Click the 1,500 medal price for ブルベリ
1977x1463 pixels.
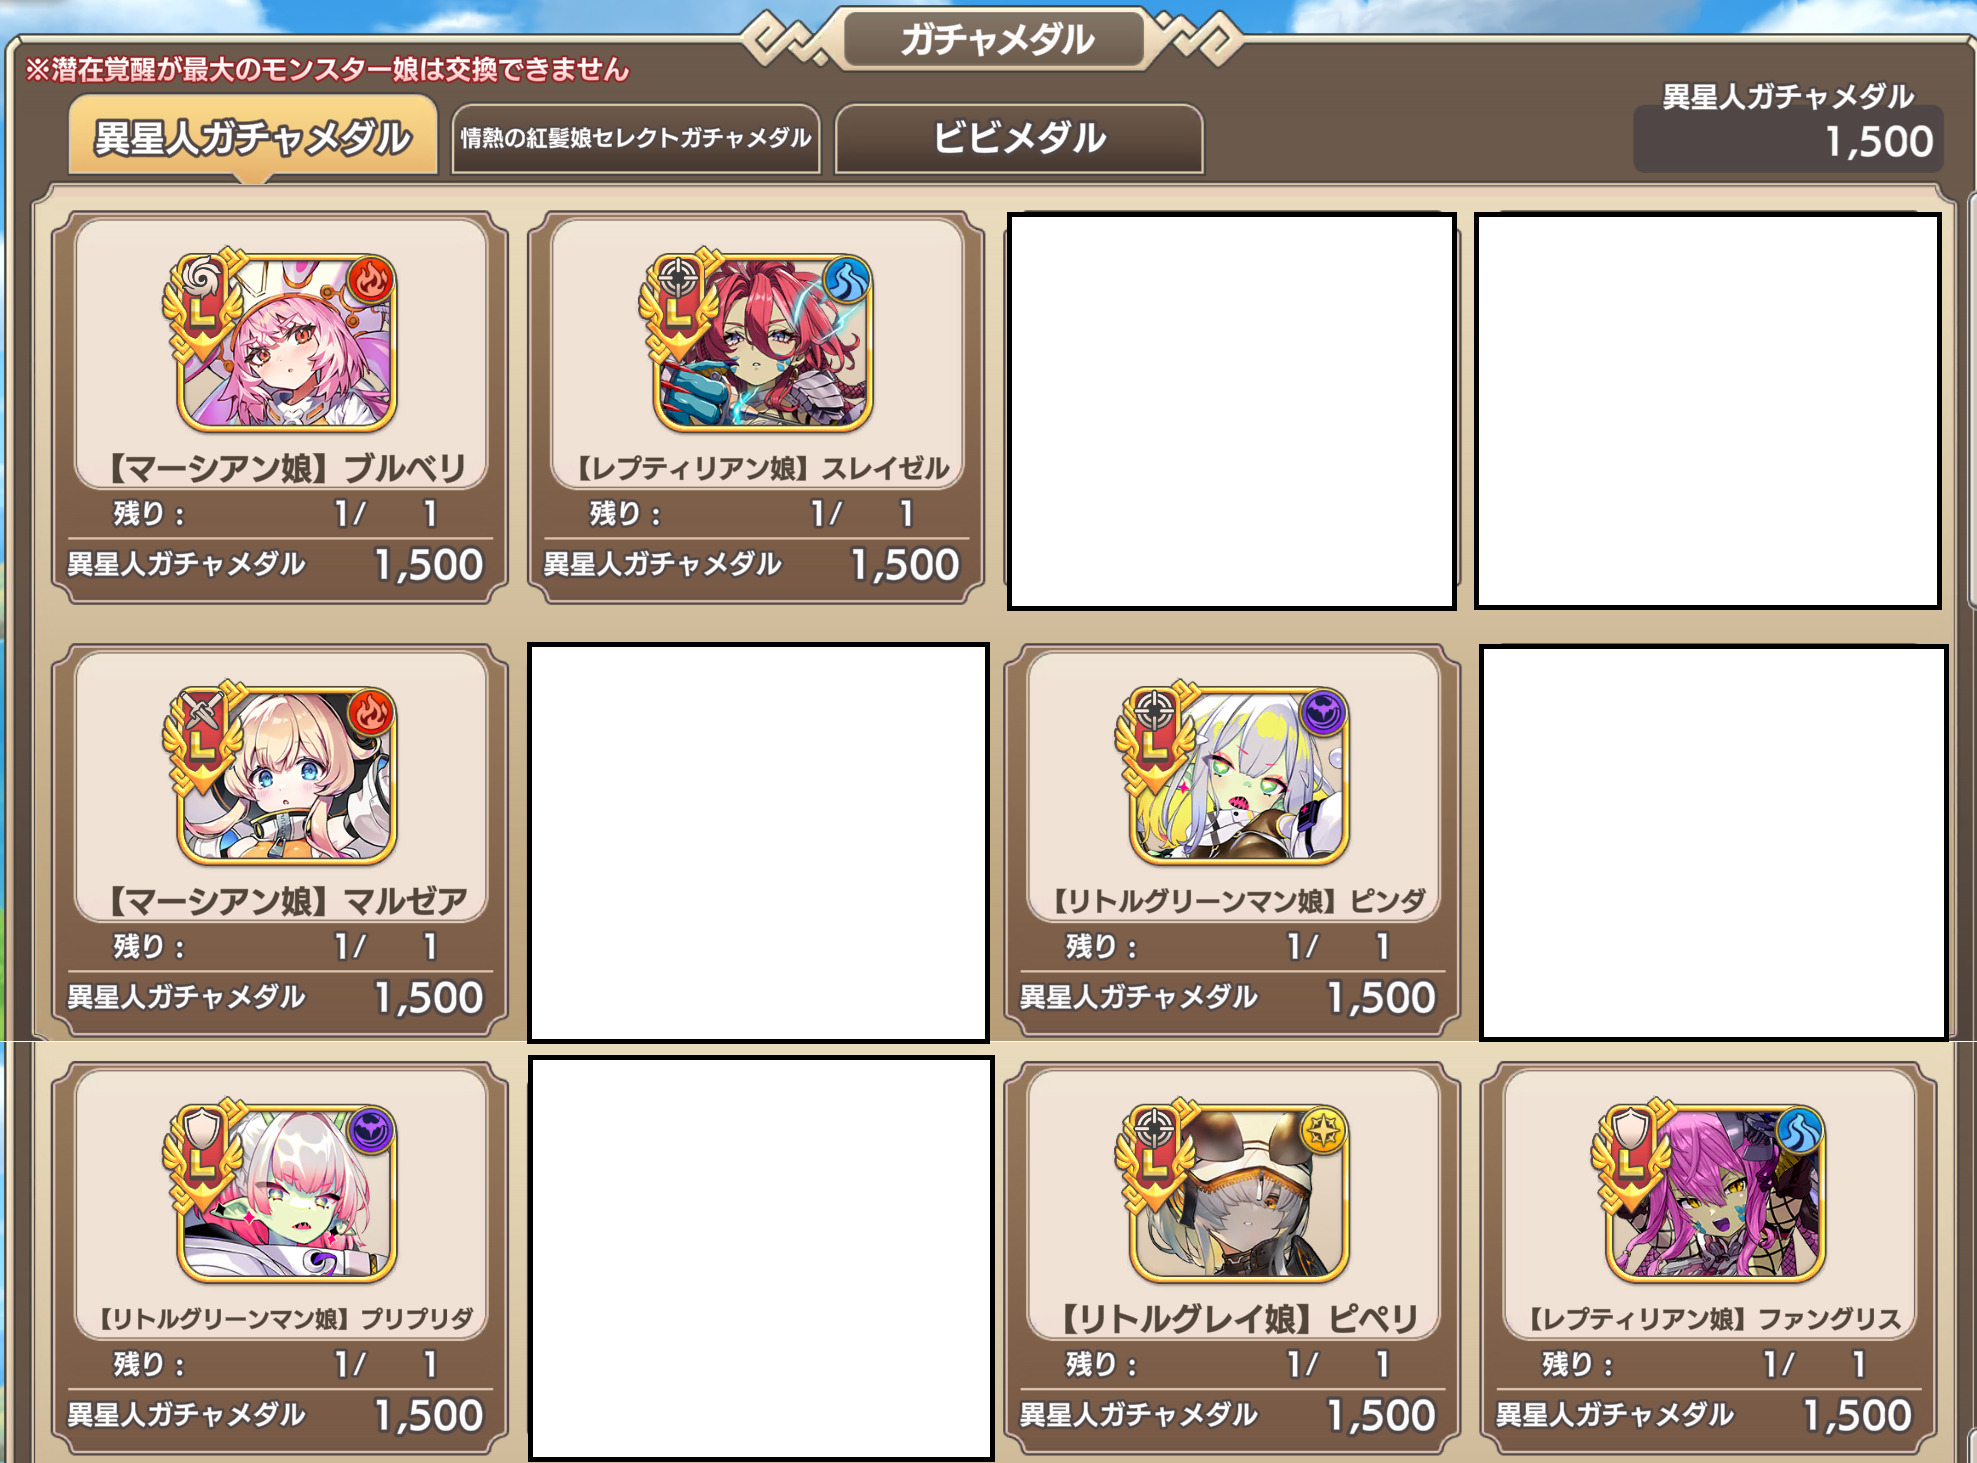click(429, 565)
